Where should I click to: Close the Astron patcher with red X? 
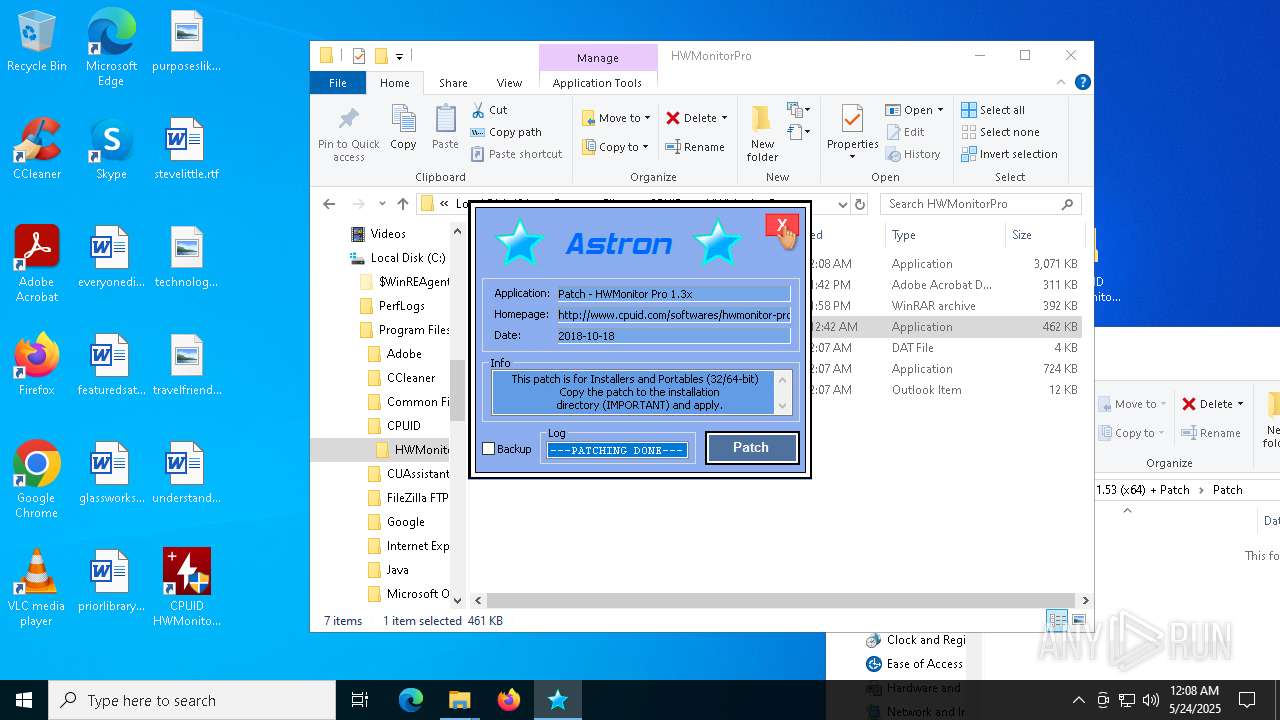pos(780,225)
